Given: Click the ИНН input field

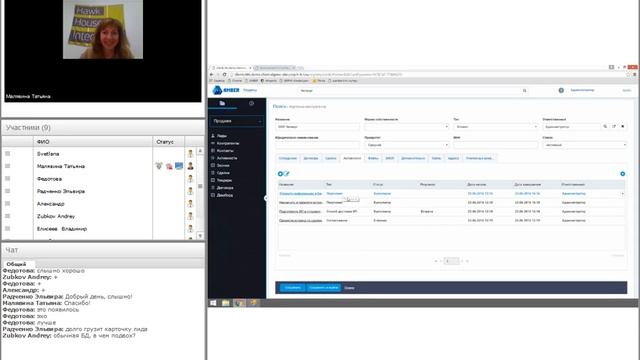Looking at the screenshot, I should [x=496, y=145].
